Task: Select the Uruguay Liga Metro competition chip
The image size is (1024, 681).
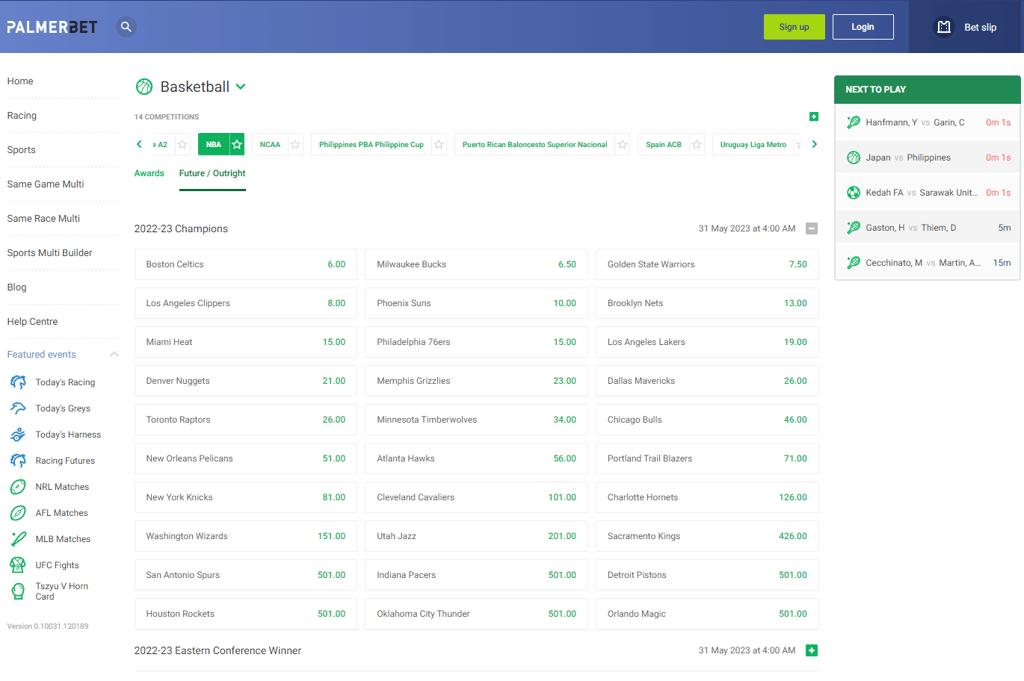Action: point(753,144)
